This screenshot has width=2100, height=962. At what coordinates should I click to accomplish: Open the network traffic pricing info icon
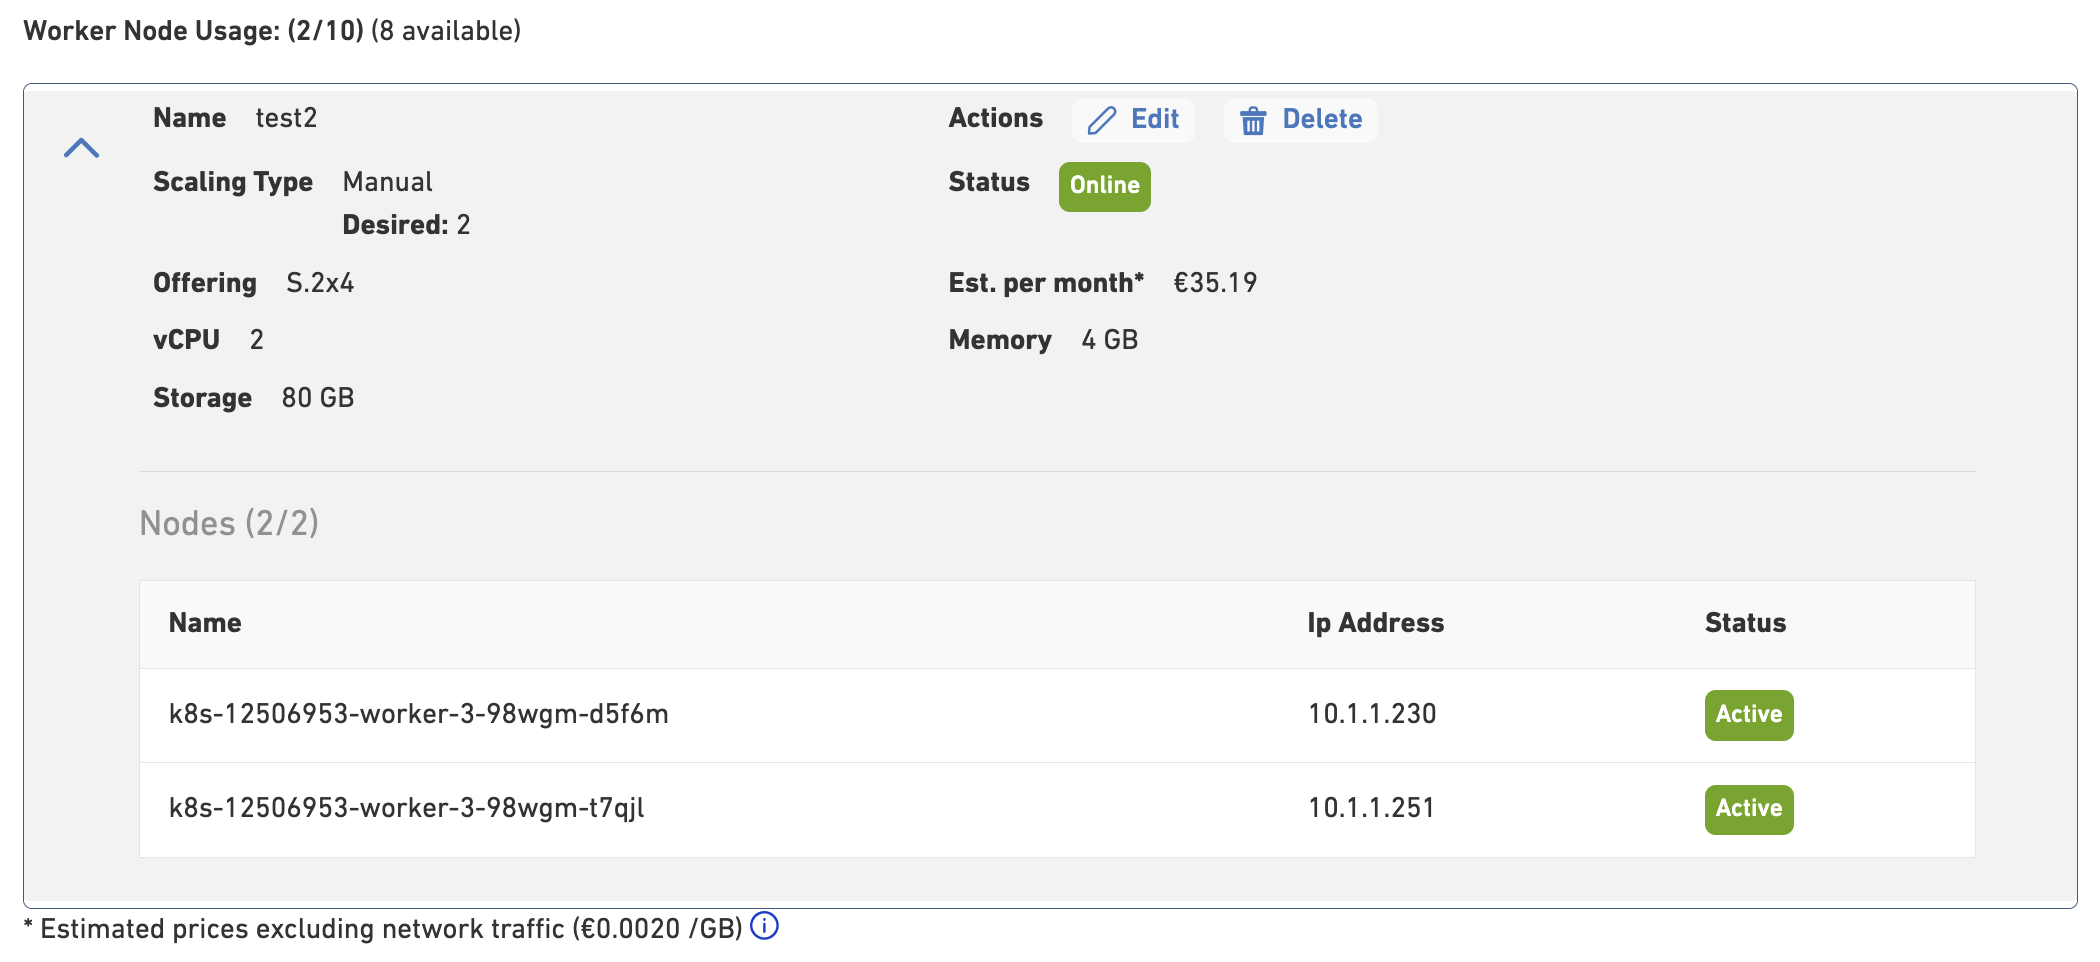[x=764, y=927]
